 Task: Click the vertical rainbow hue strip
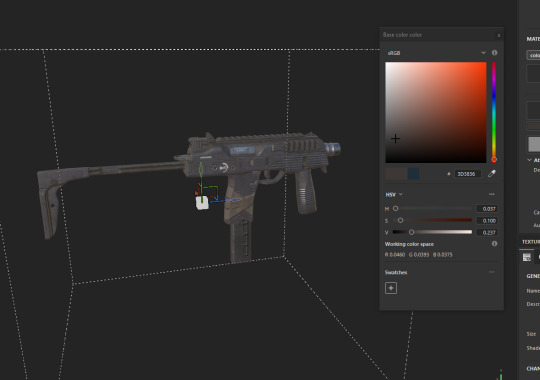(494, 112)
